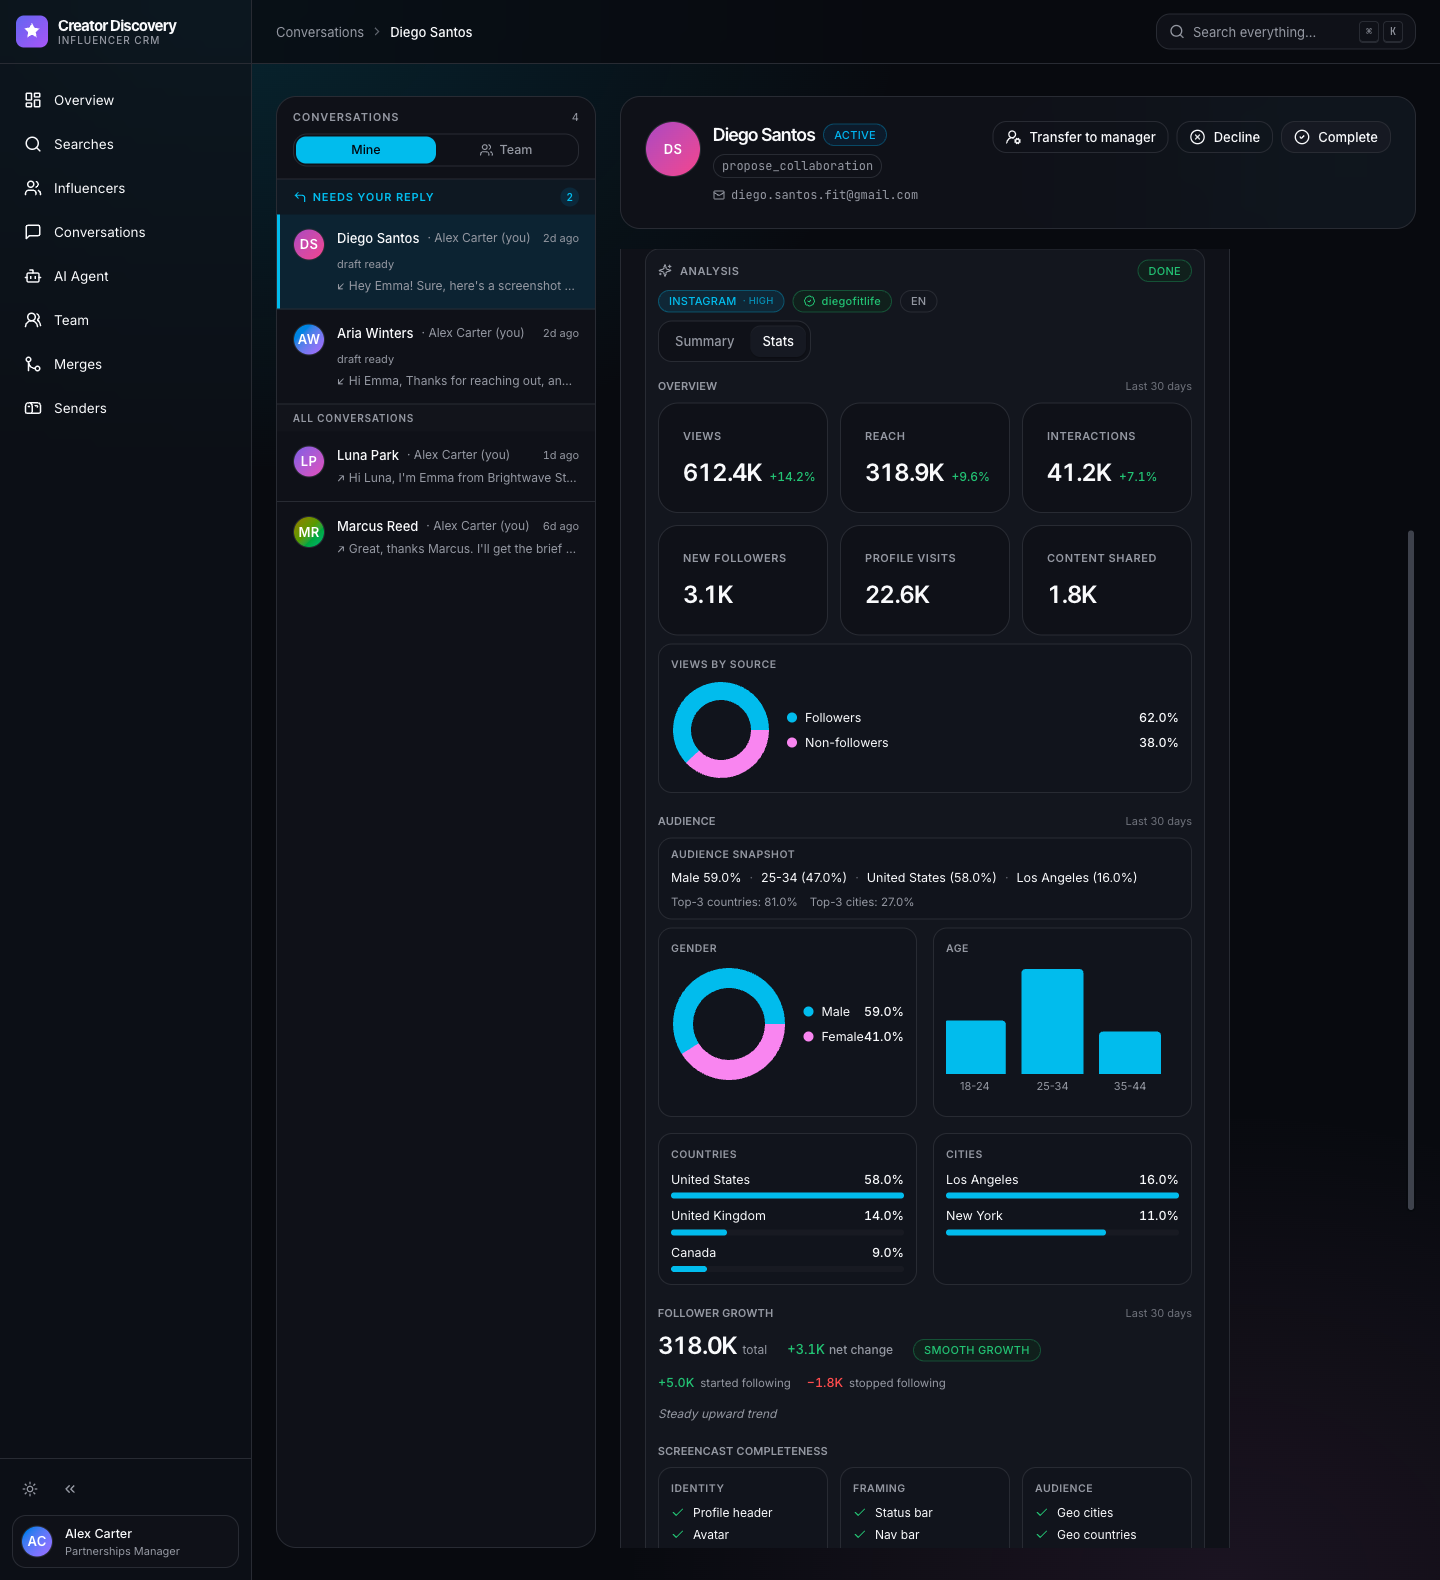The width and height of the screenshot is (1440, 1580).
Task: Click the search magnifier icon in top bar
Action: pos(1177,32)
